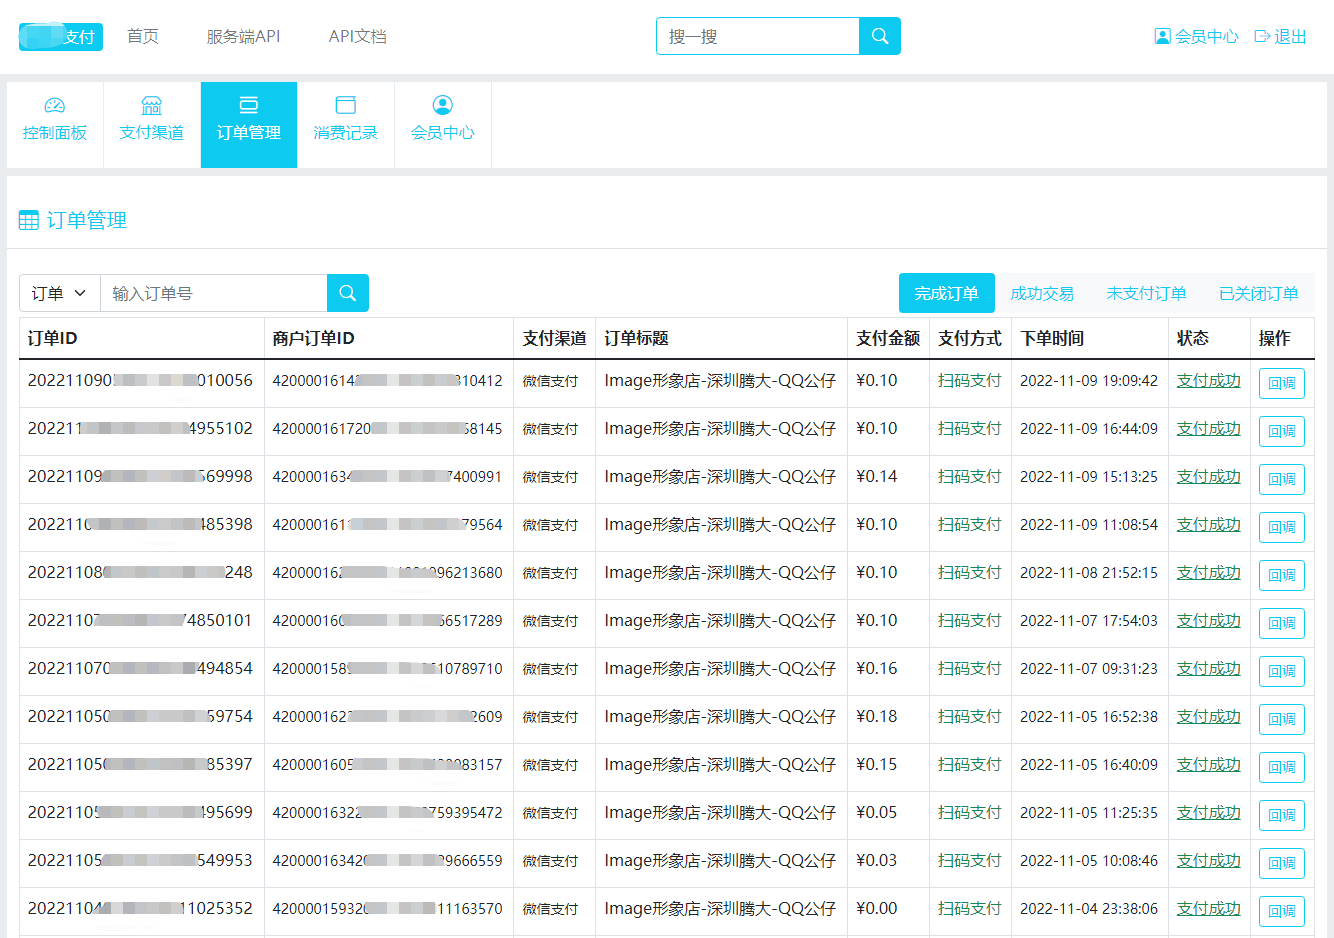Open the API文档 menu item

pos(358,36)
